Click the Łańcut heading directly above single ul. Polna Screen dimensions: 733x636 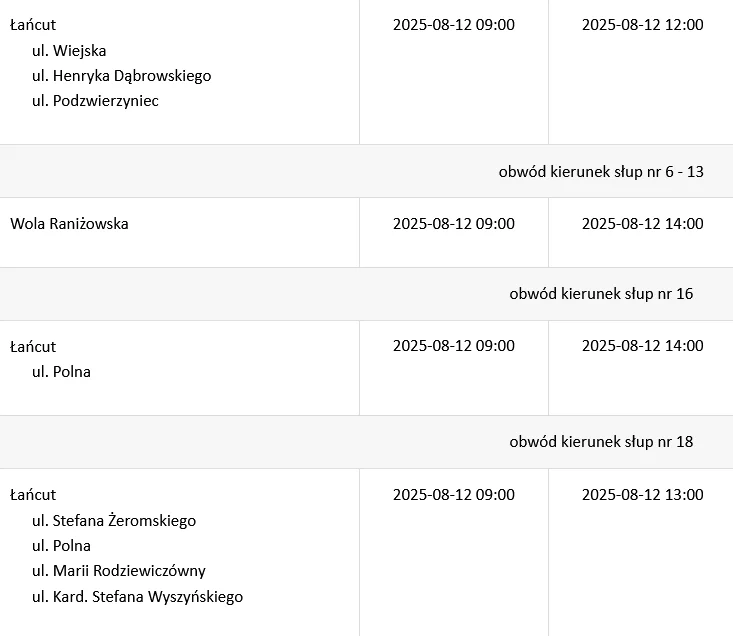pos(33,347)
